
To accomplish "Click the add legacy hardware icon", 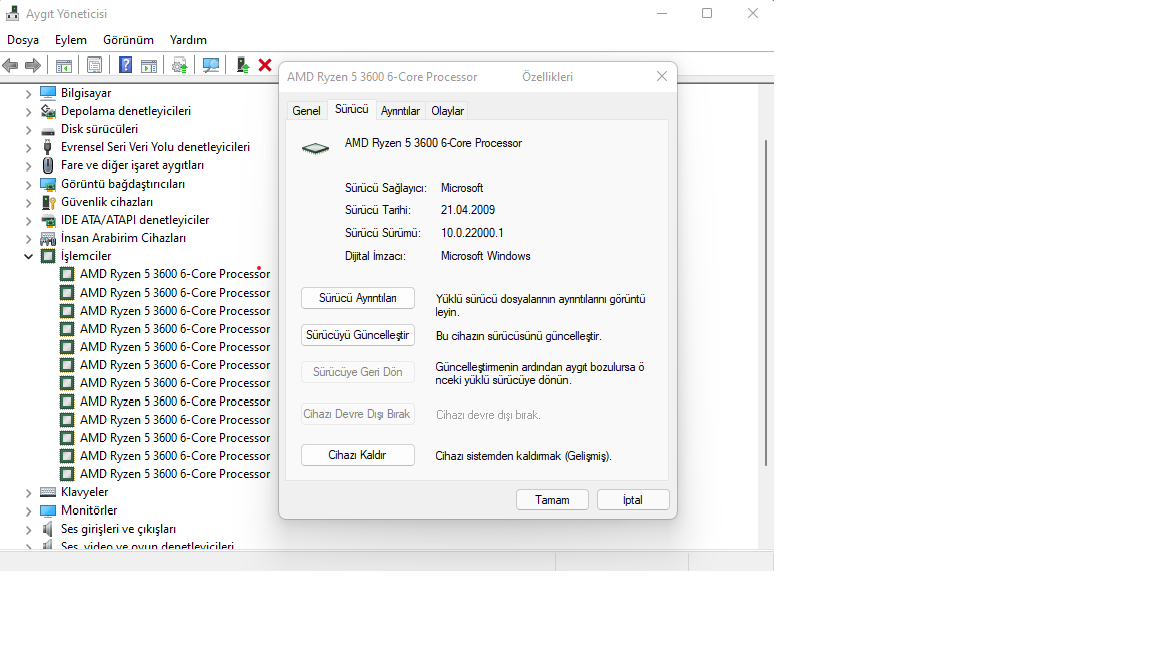I will coord(242,65).
